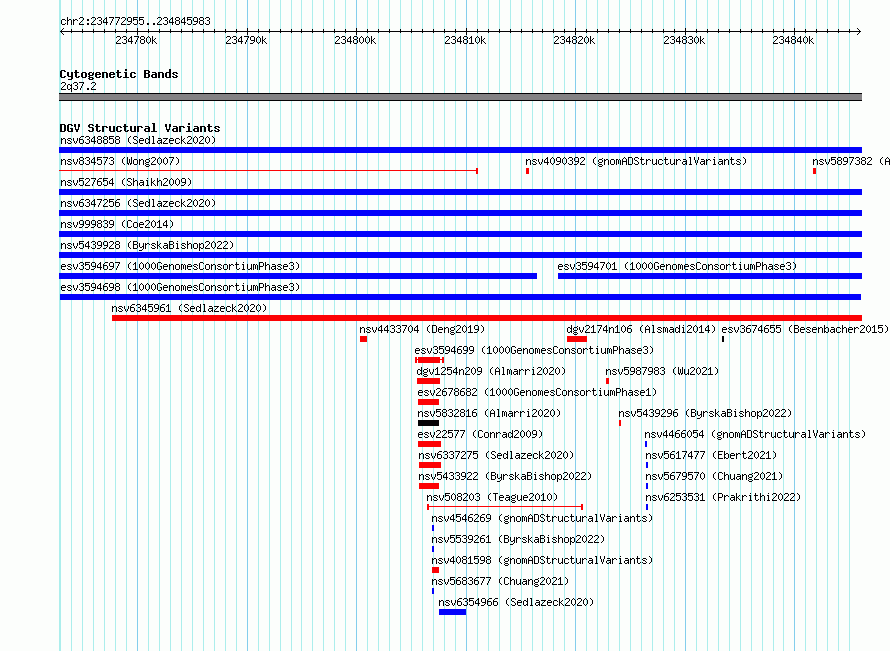Select the esv3594699 red bracketed glyph

coord(429,360)
